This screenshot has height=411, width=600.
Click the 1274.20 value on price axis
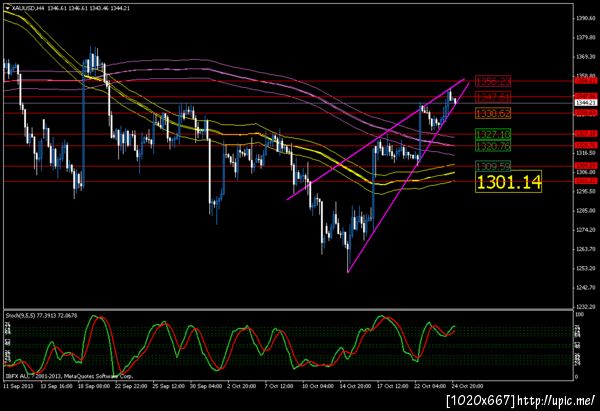pyautogui.click(x=586, y=230)
